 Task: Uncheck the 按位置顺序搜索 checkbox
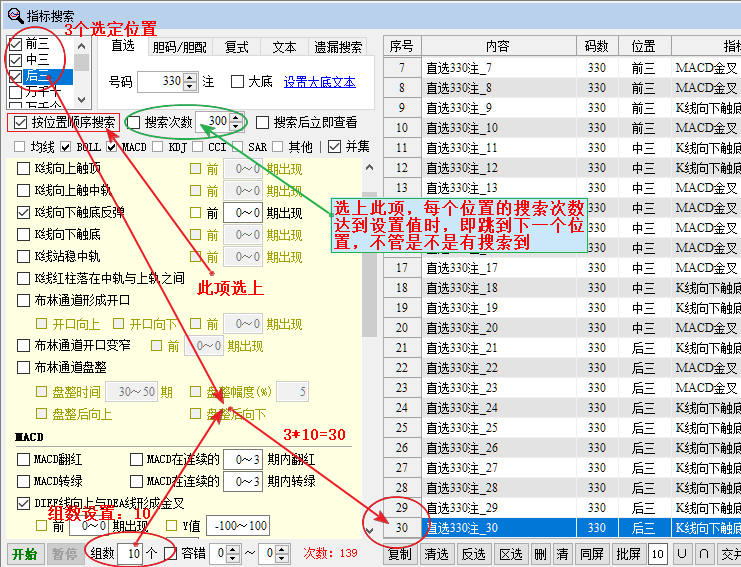click(x=17, y=122)
